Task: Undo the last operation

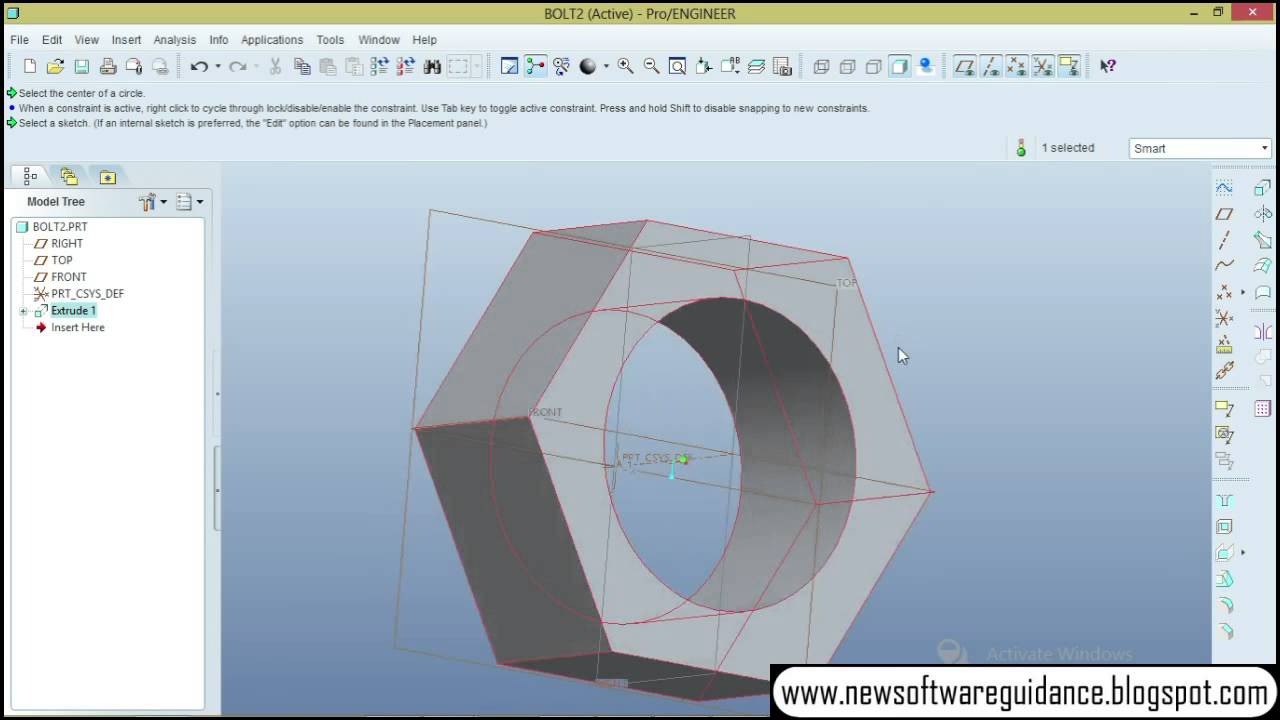Action: [199, 66]
